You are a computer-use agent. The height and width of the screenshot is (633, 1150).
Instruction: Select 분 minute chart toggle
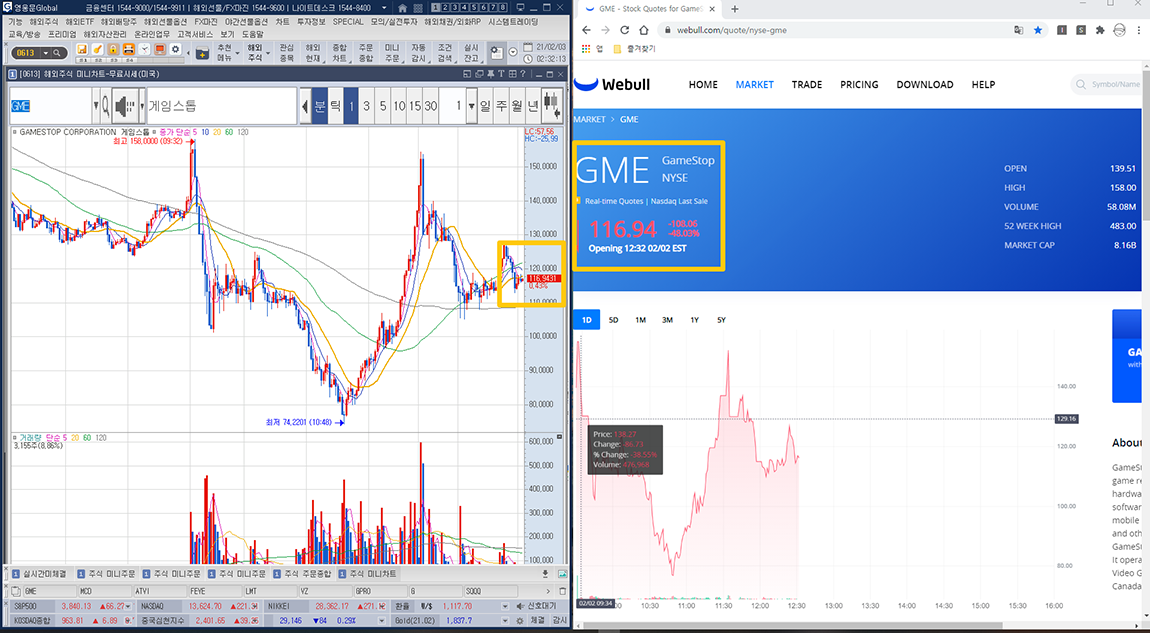coord(319,106)
